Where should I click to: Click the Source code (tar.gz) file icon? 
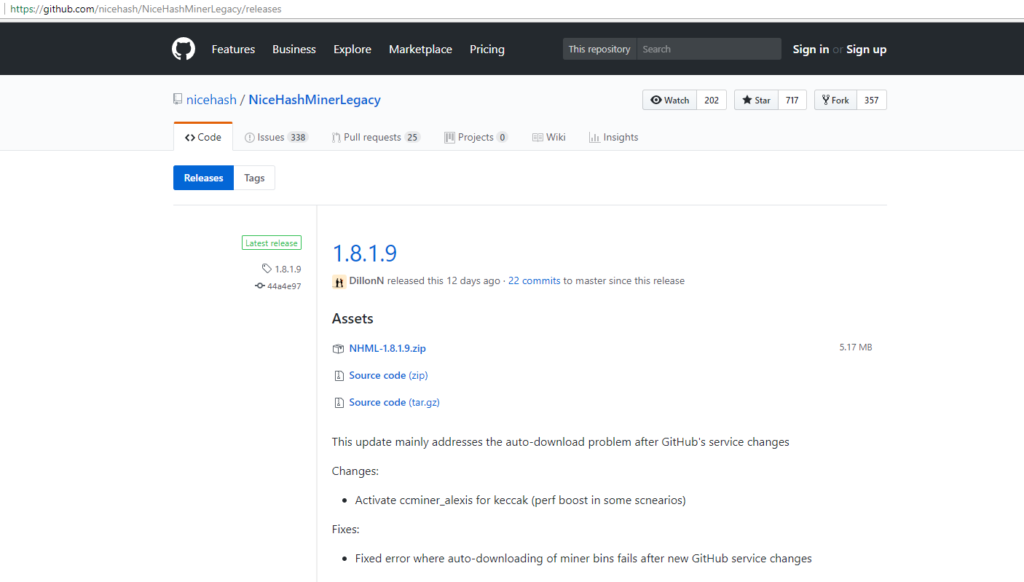(338, 402)
